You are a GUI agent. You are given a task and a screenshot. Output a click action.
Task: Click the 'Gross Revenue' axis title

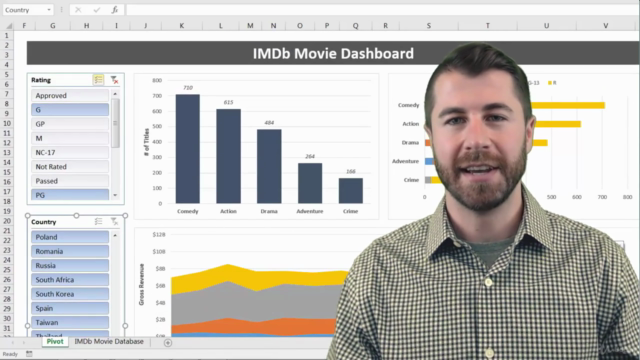[x=142, y=284]
